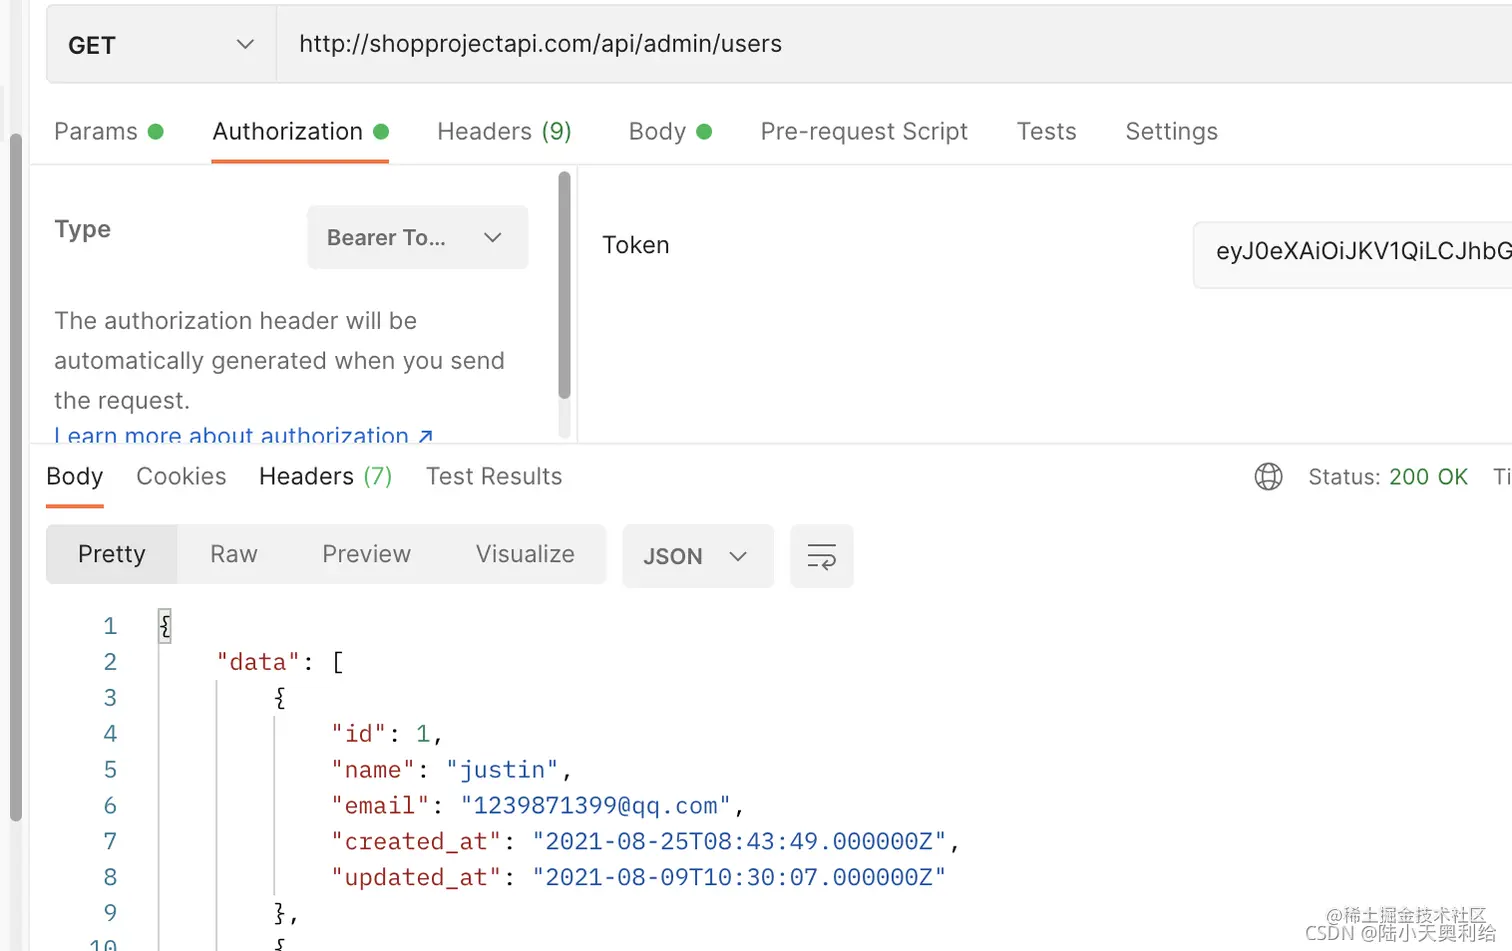Image resolution: width=1512 pixels, height=951 pixels.
Task: Switch to Pre-request Script tab
Action: click(864, 132)
